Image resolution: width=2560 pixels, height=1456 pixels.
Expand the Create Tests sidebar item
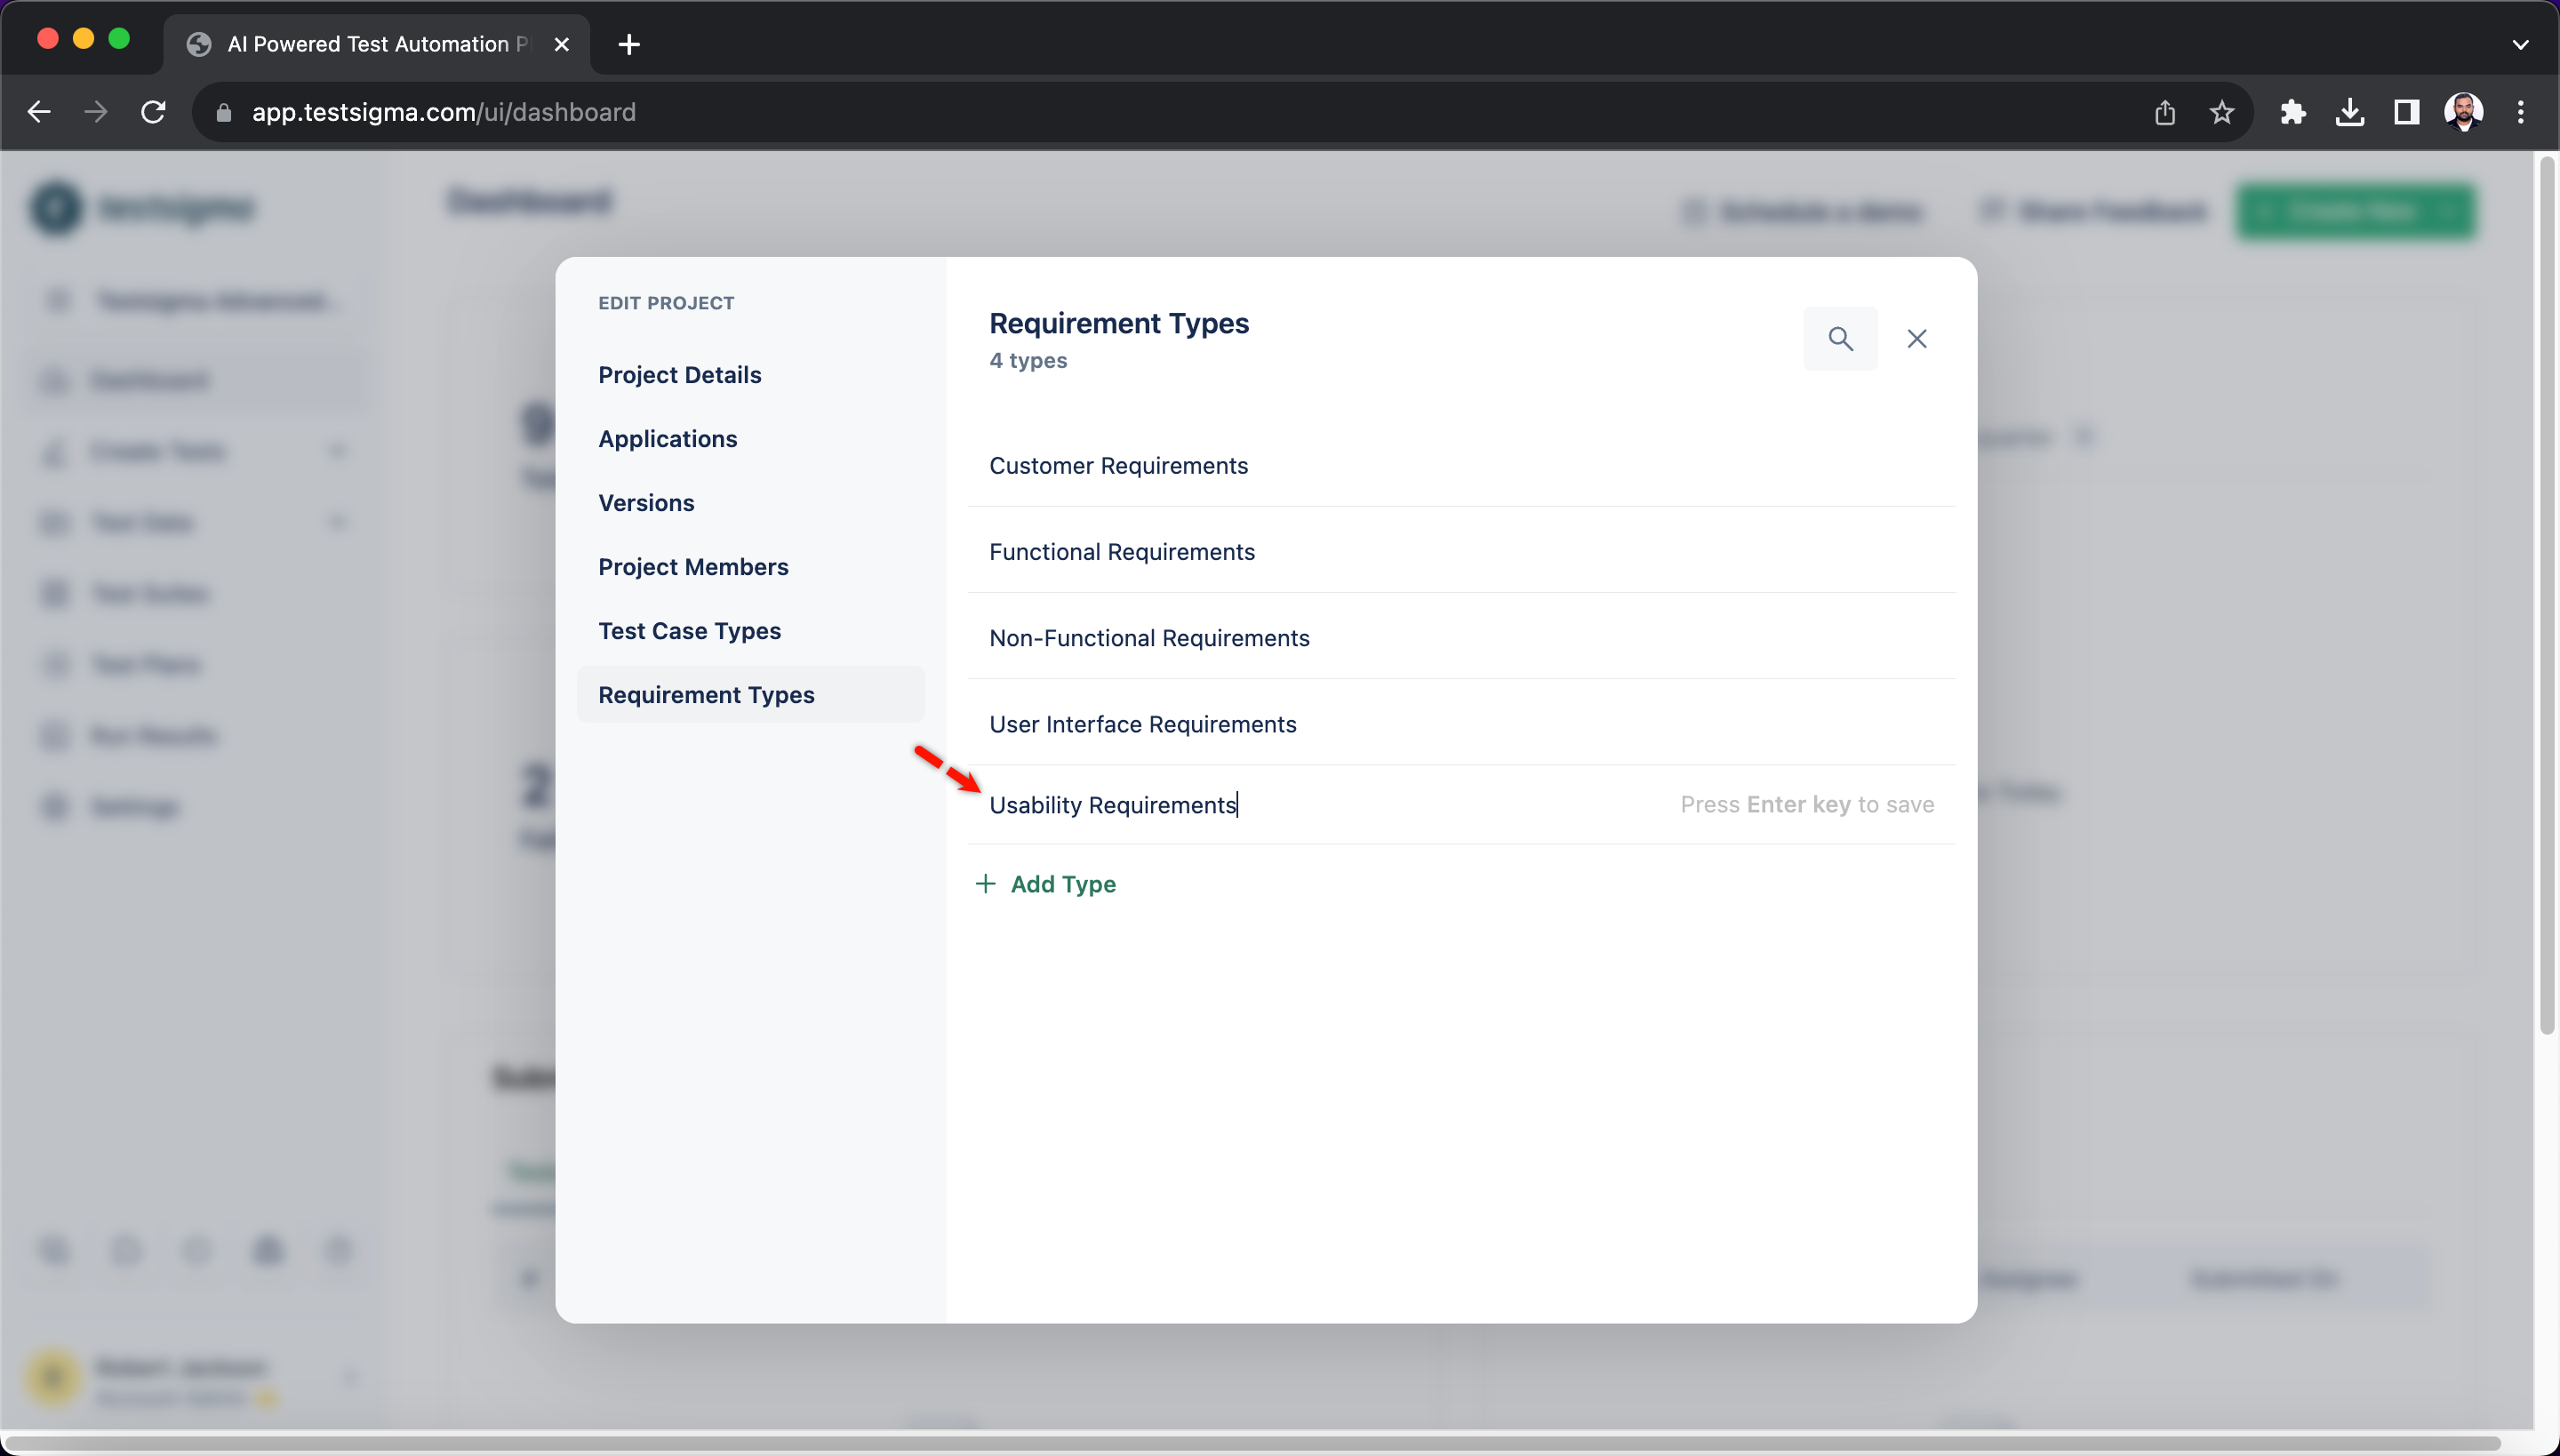pos(340,452)
